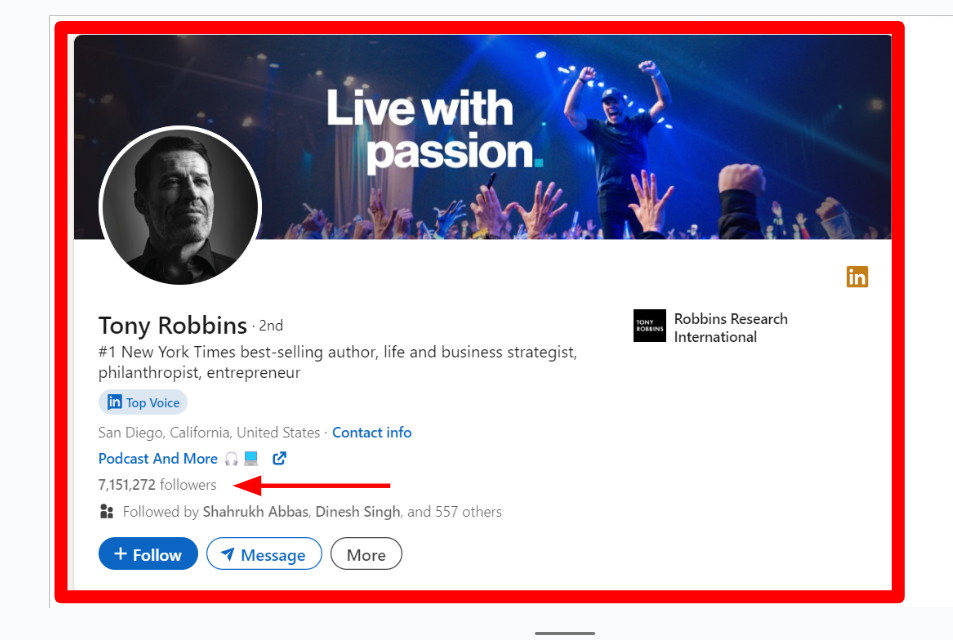View the 7,151,272 followers list
Viewport: 953px width, 640px height.
coord(156,484)
